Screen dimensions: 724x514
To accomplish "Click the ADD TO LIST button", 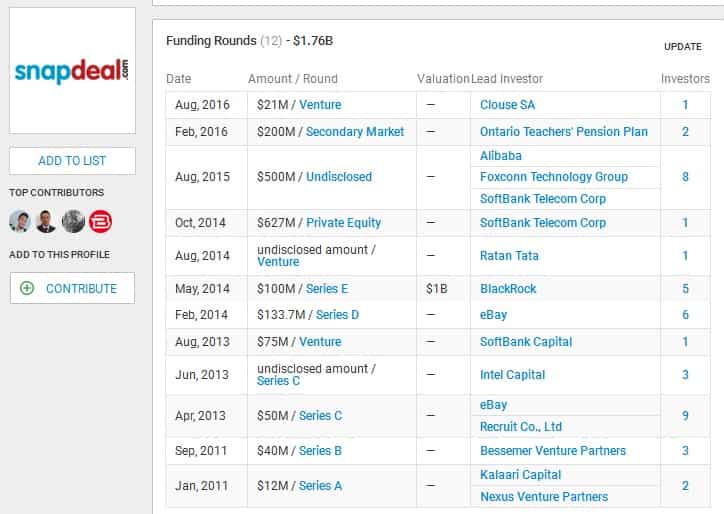I will (x=72, y=161).
